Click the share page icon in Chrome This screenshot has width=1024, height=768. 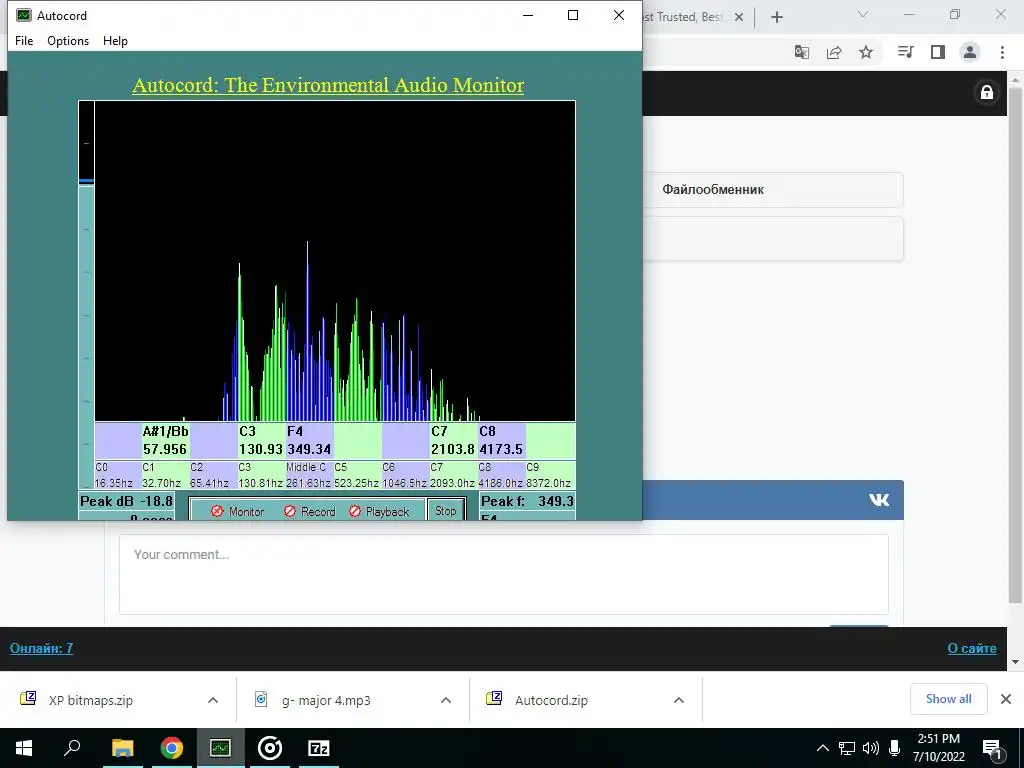tap(834, 52)
